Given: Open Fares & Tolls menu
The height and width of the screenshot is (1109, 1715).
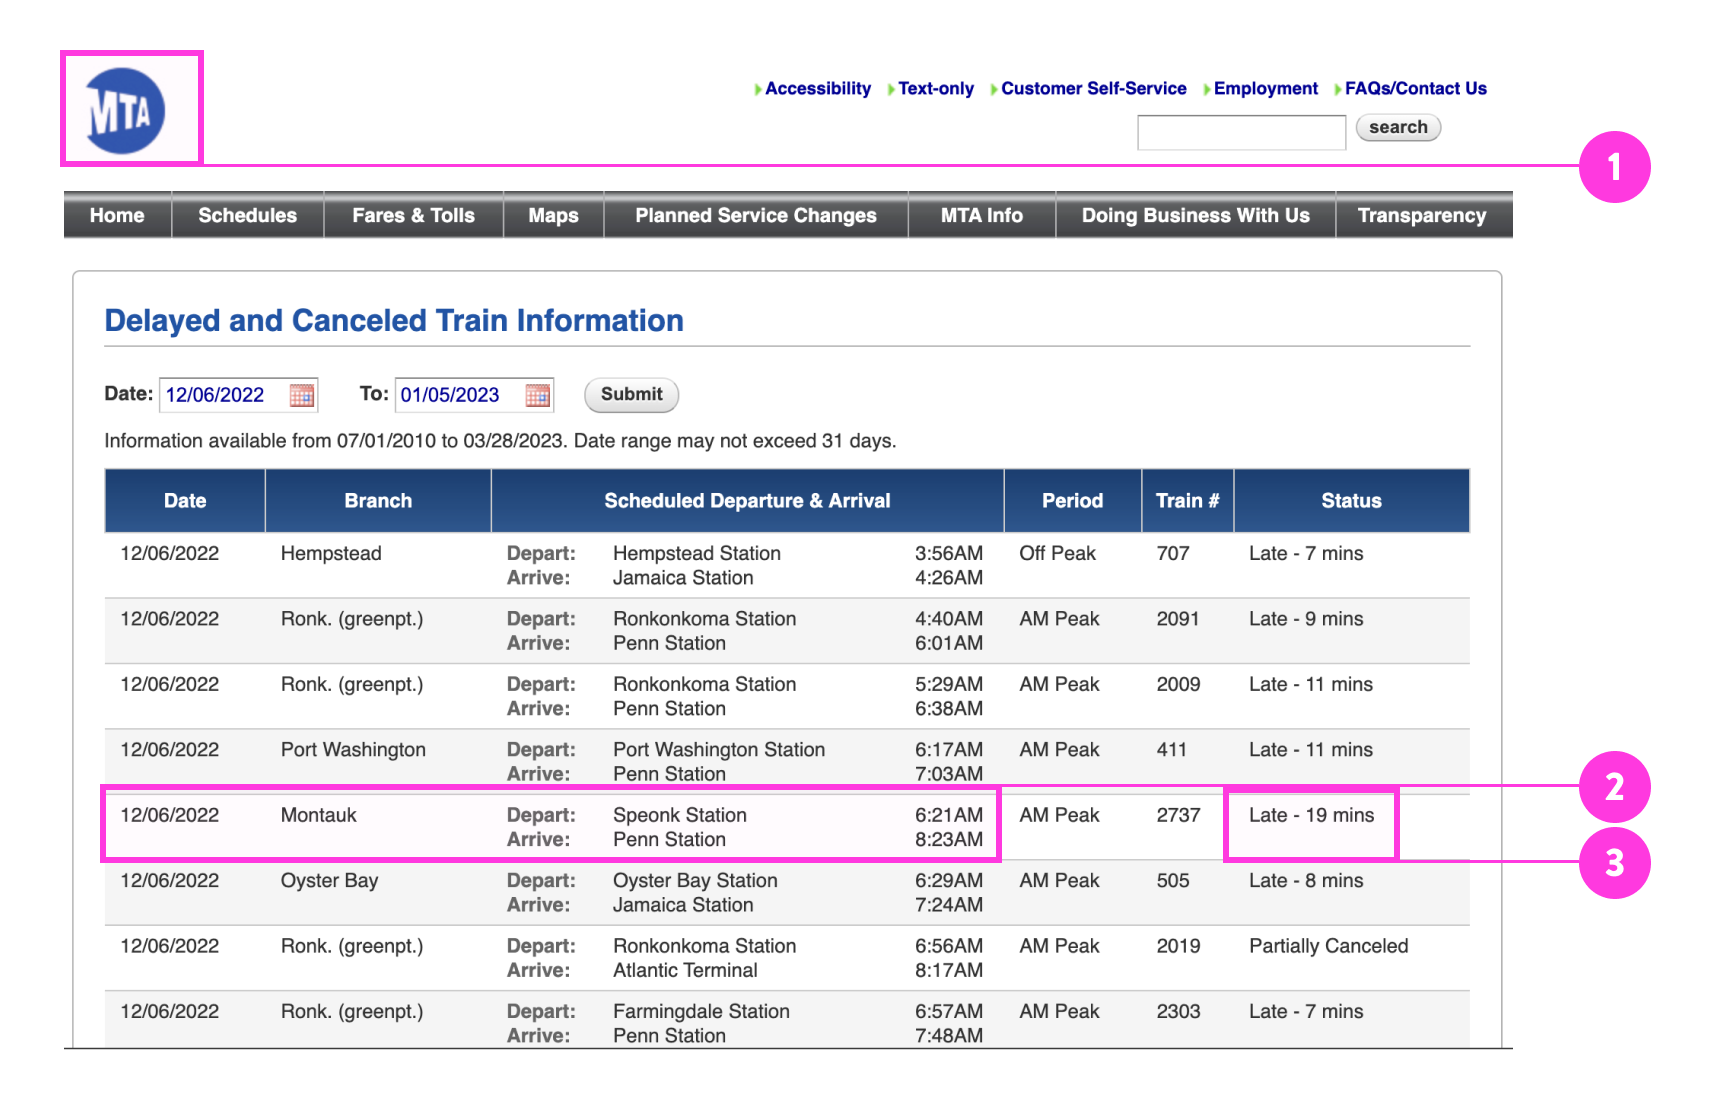Looking at the screenshot, I should point(413,216).
